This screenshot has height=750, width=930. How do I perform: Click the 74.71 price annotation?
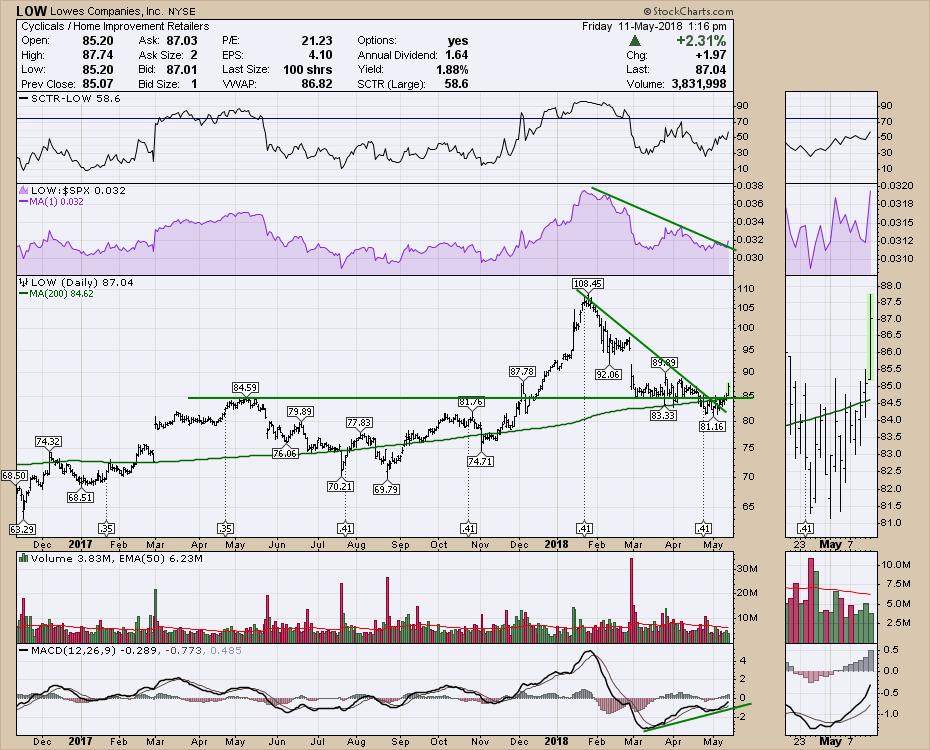pos(480,461)
